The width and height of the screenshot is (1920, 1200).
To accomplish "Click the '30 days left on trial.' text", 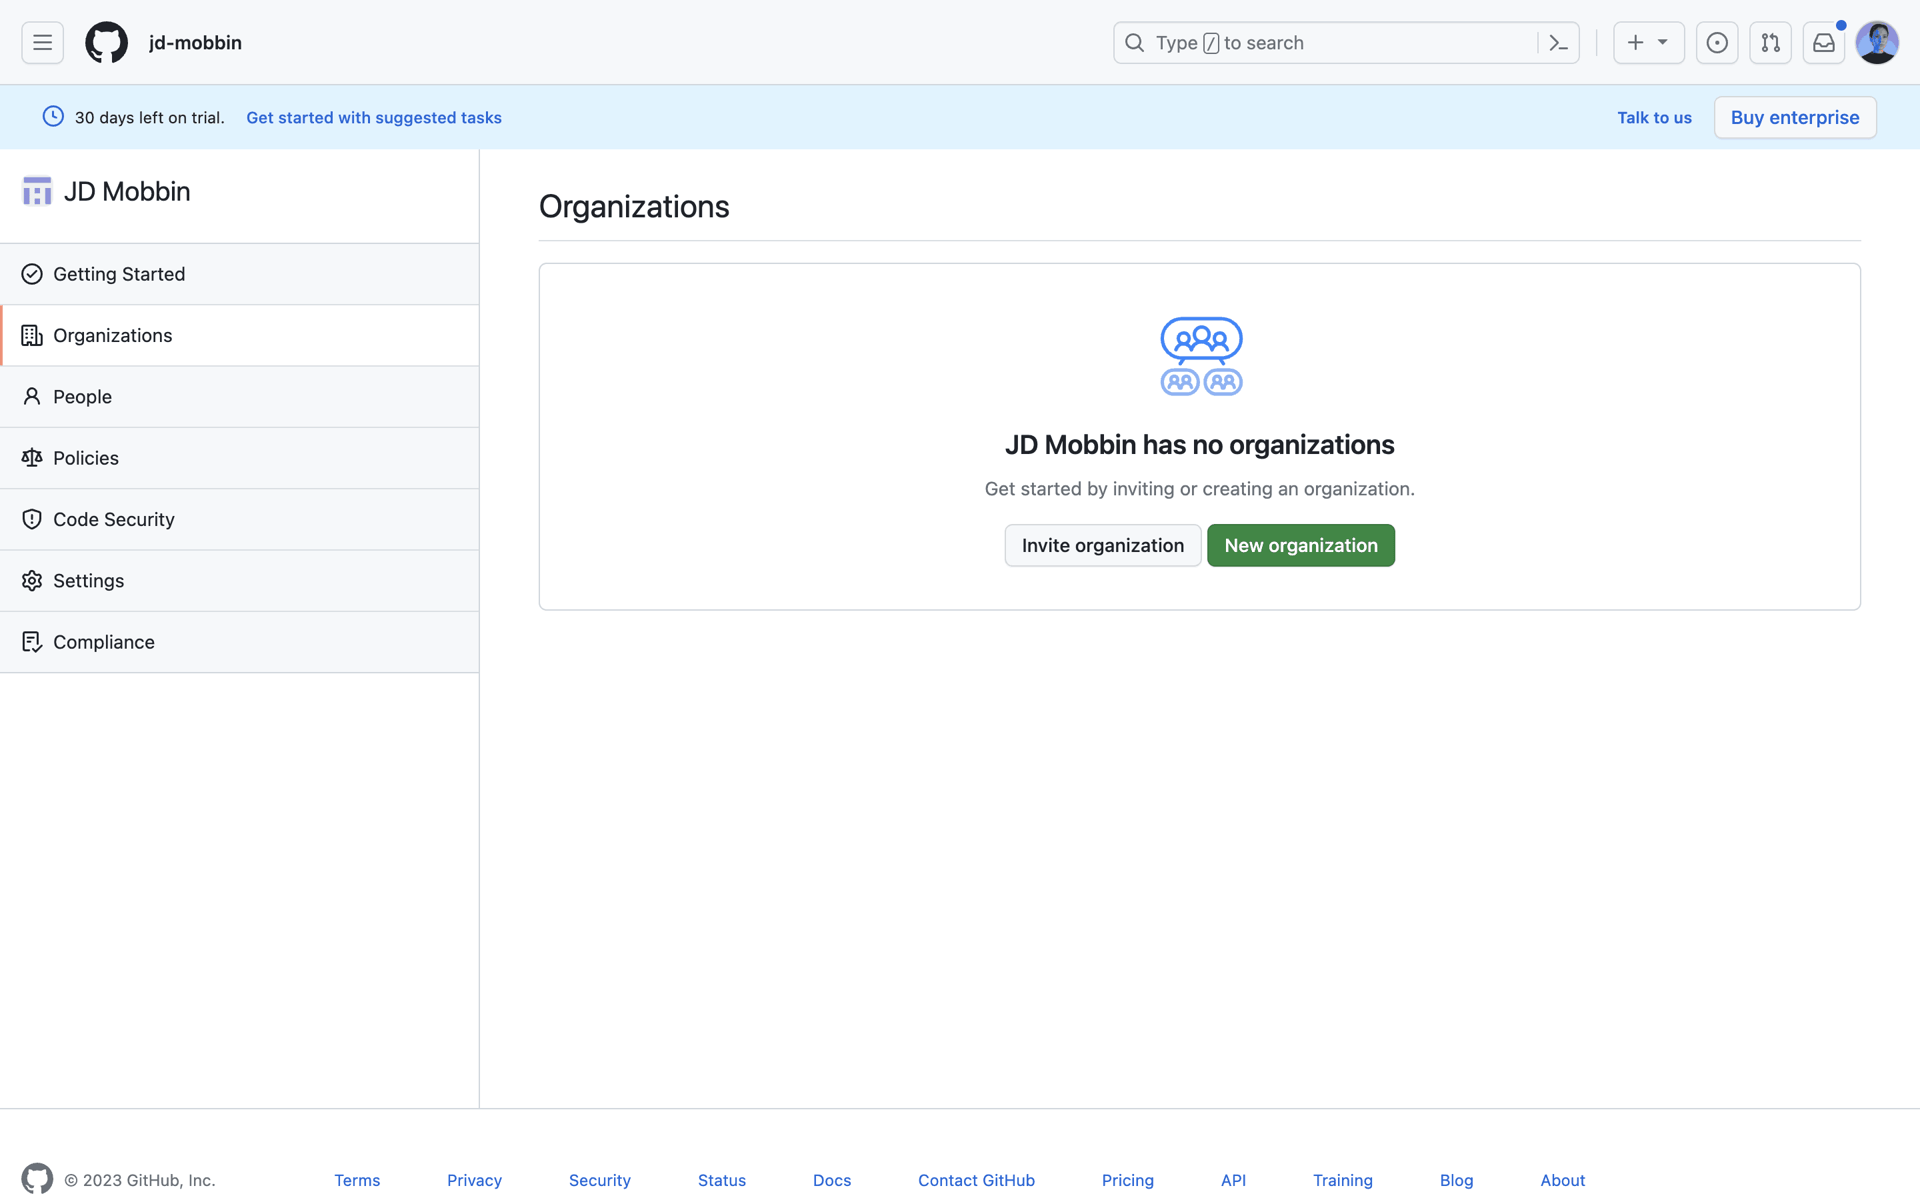I will coord(150,117).
